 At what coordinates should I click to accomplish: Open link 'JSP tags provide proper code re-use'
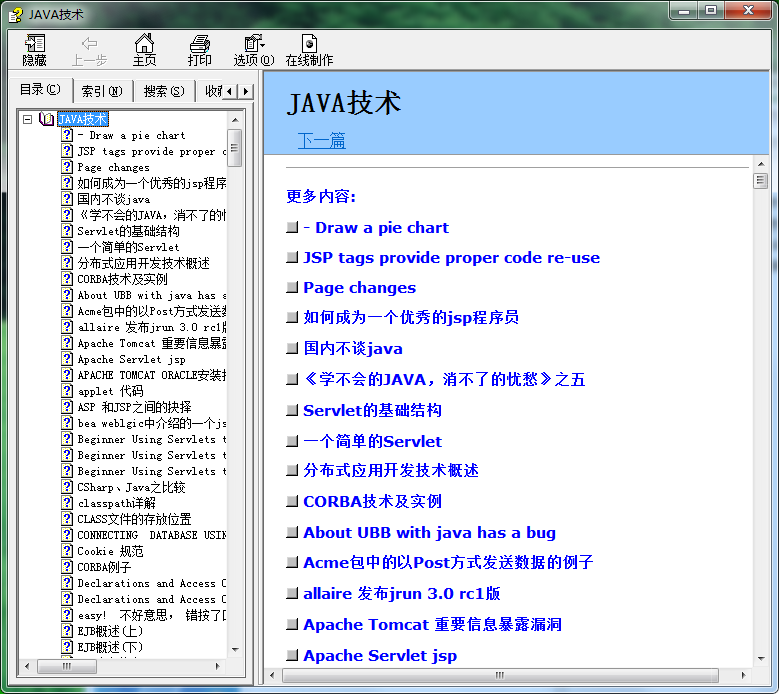tap(451, 258)
